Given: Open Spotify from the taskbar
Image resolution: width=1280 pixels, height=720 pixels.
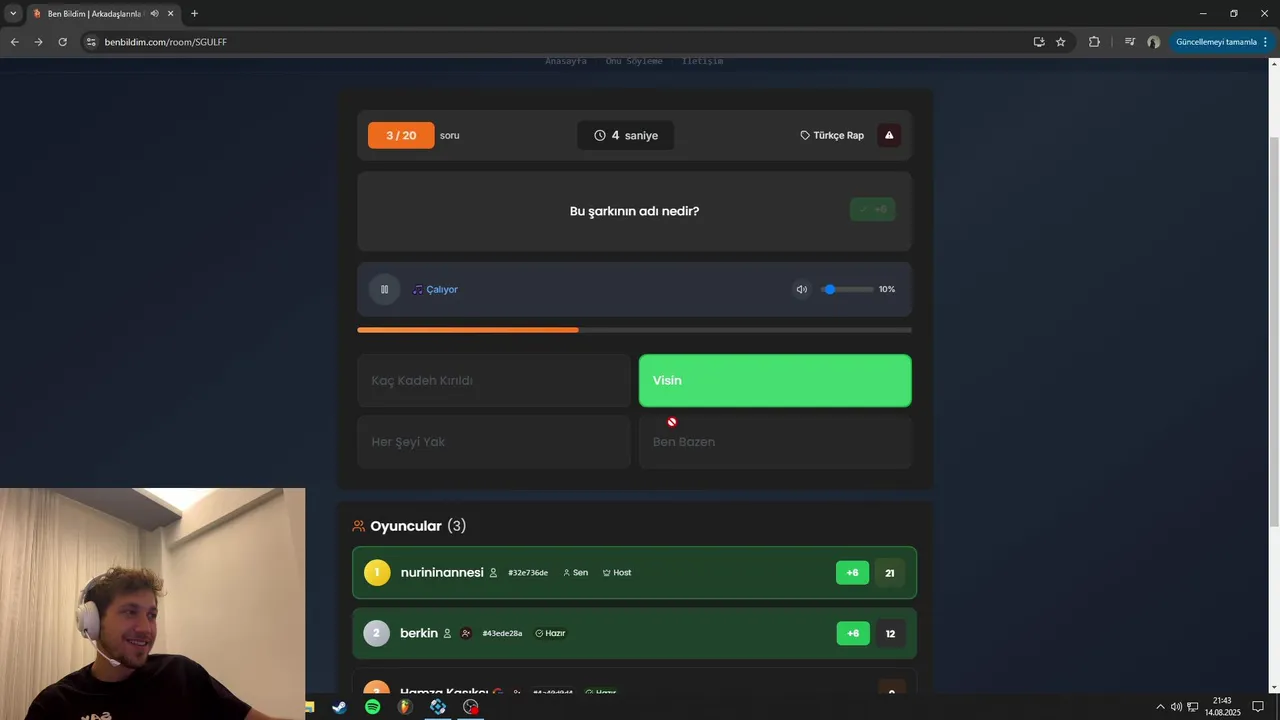Looking at the screenshot, I should pyautogui.click(x=373, y=707).
